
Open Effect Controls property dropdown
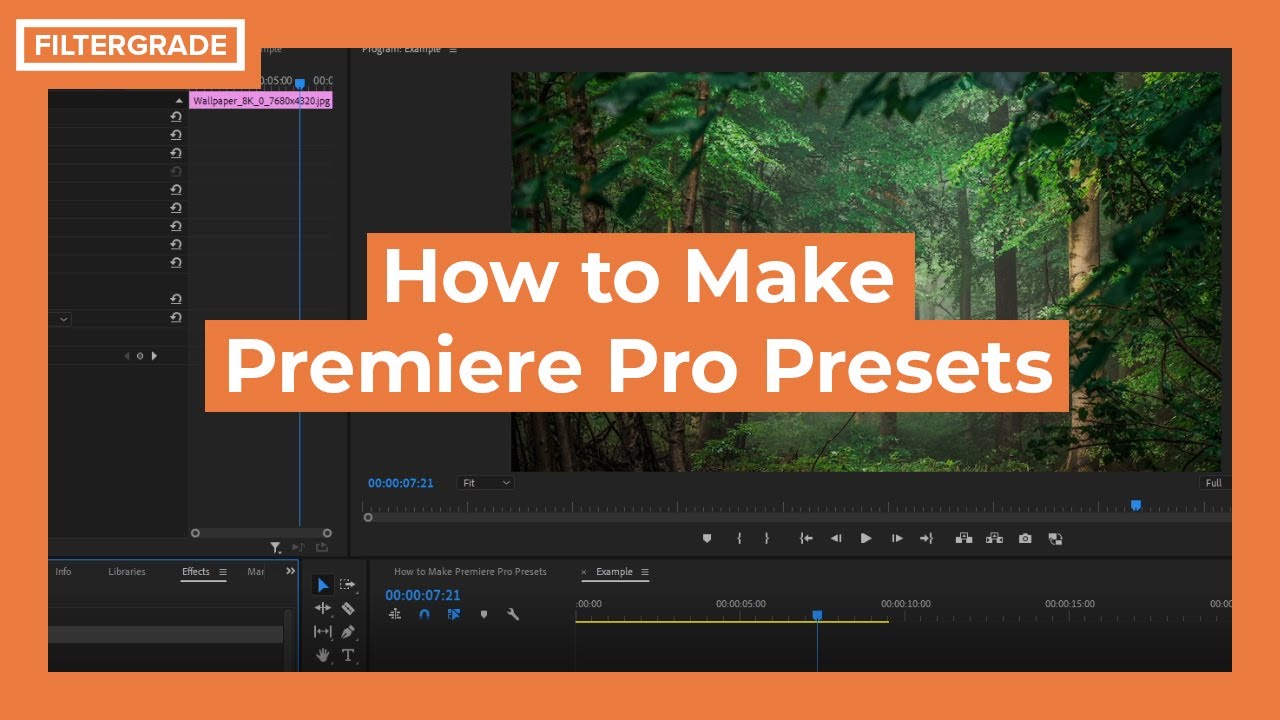pos(60,319)
